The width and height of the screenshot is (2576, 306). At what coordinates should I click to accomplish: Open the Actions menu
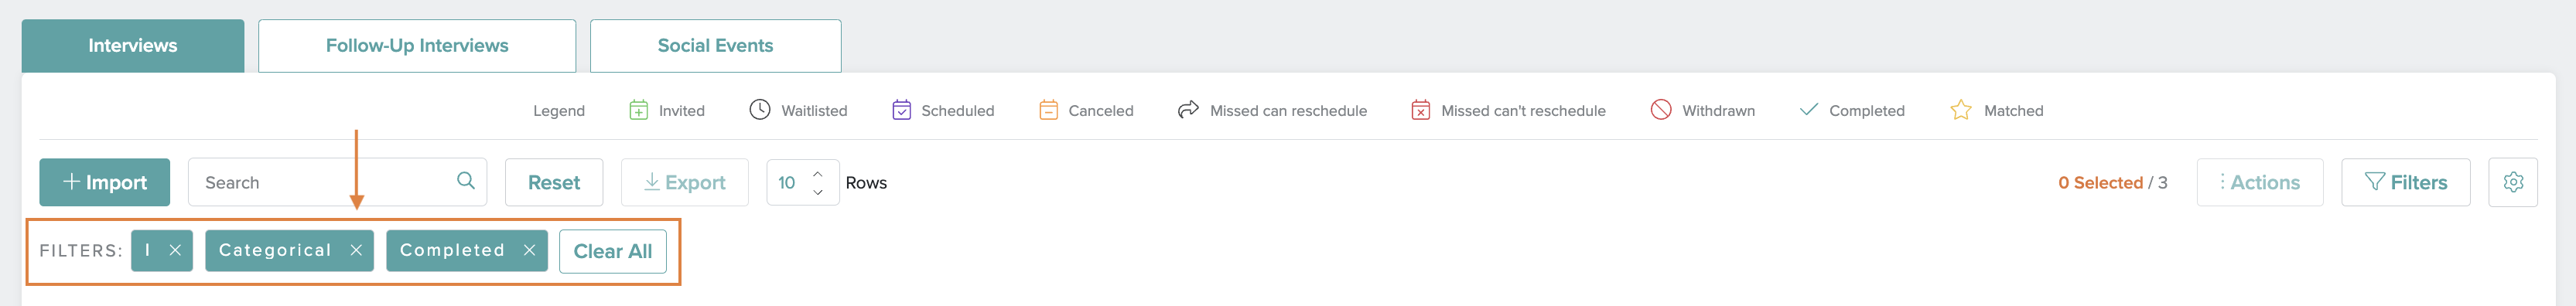[2259, 182]
